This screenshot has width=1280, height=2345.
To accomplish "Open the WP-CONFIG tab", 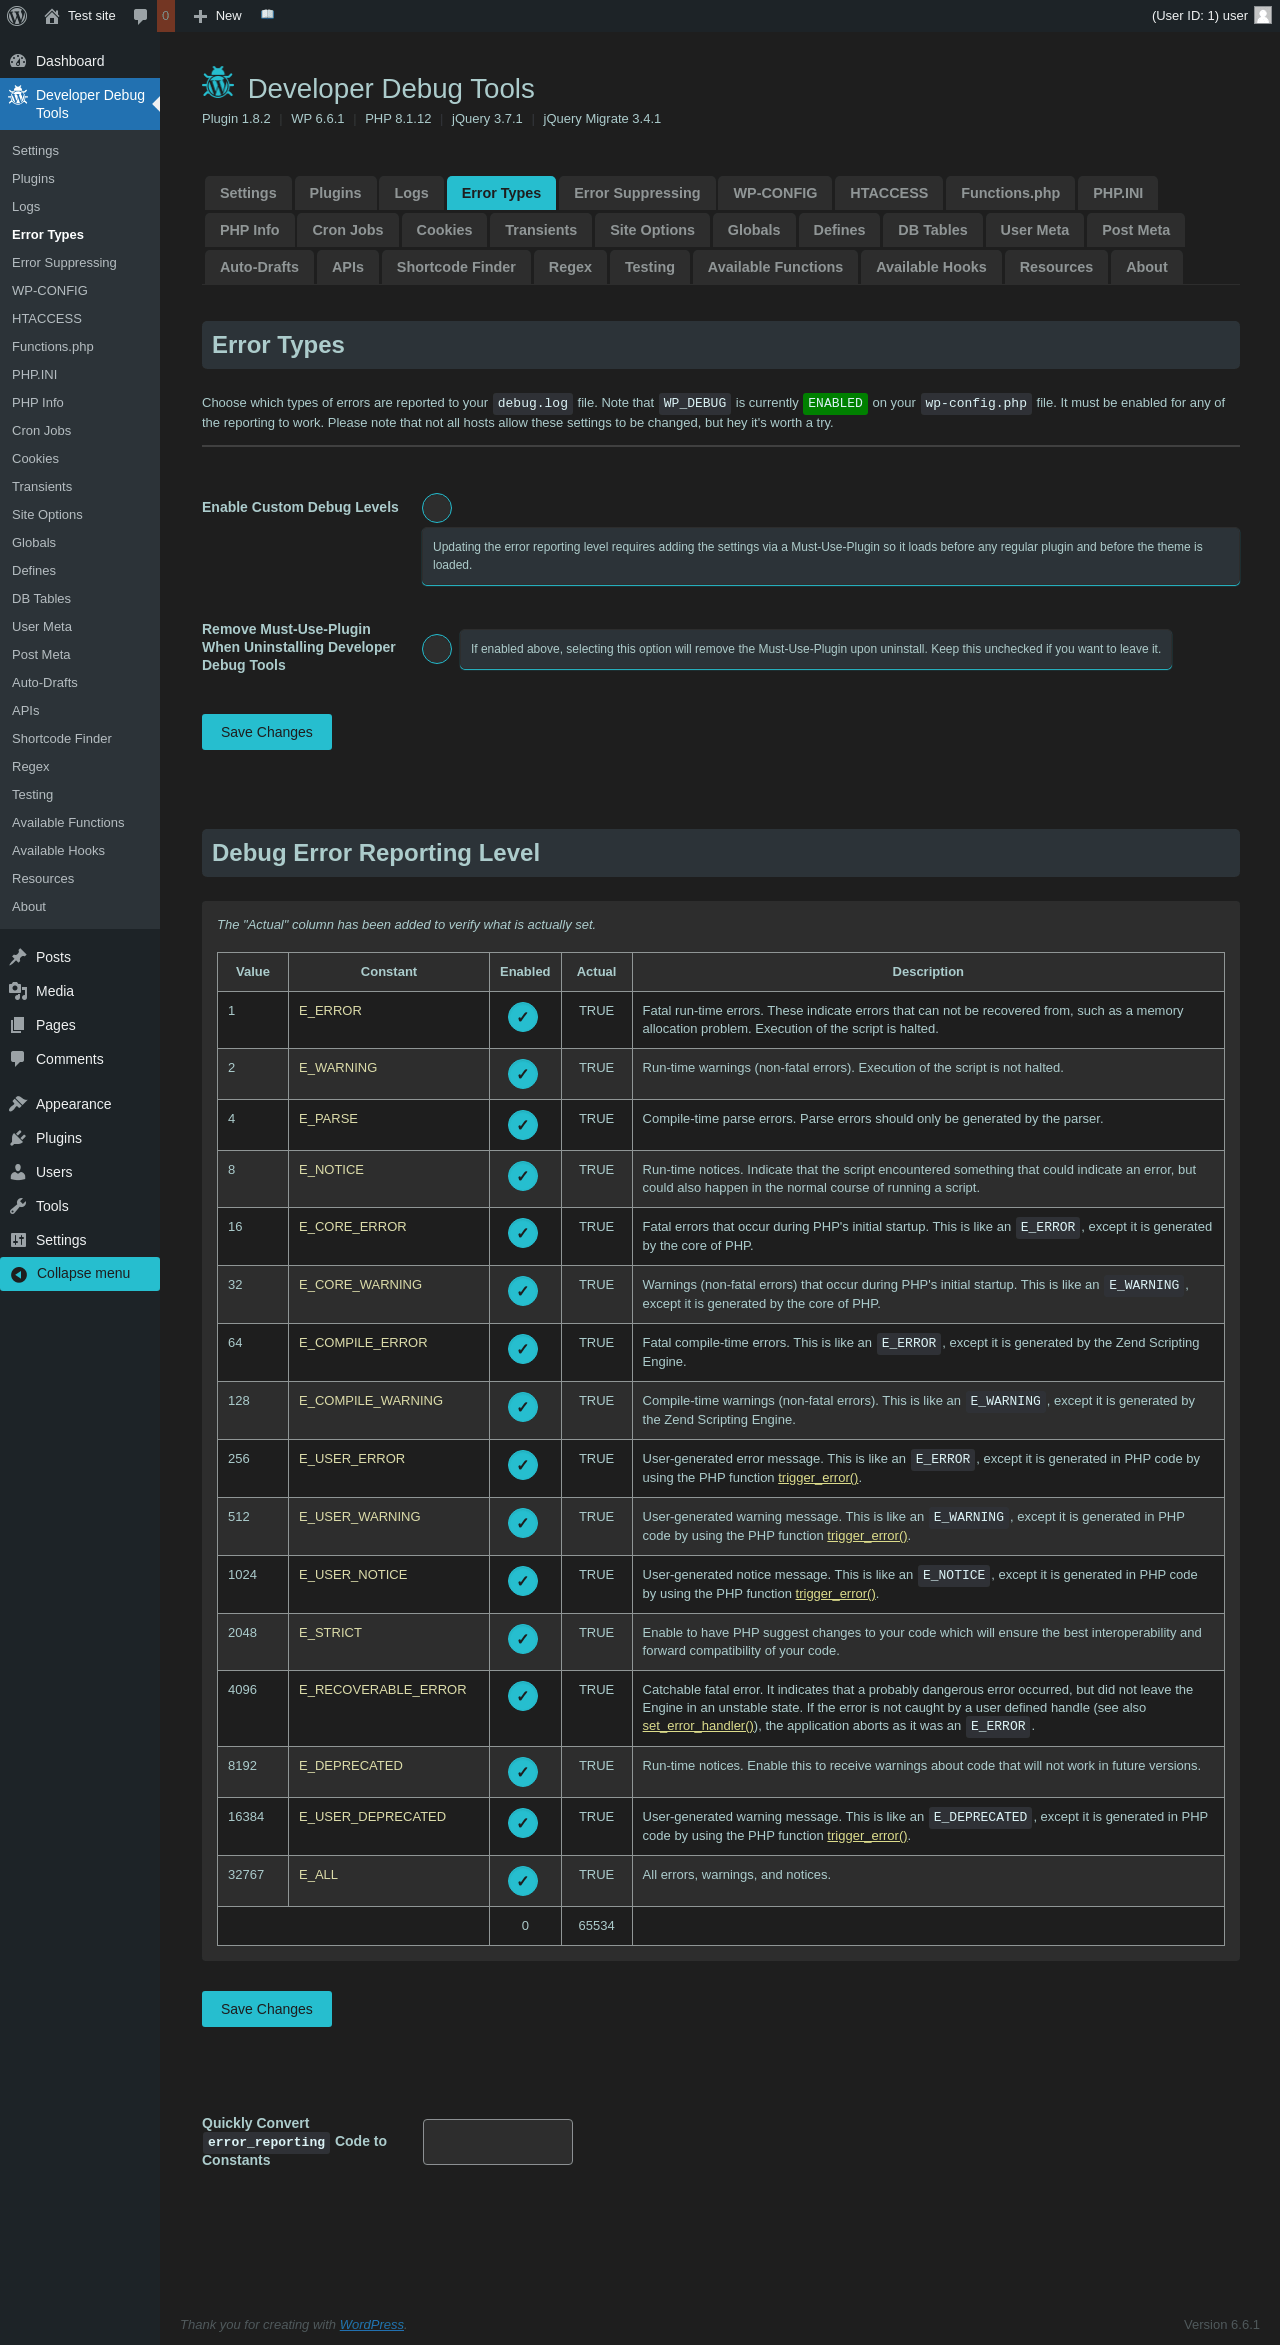I will pyautogui.click(x=775, y=193).
